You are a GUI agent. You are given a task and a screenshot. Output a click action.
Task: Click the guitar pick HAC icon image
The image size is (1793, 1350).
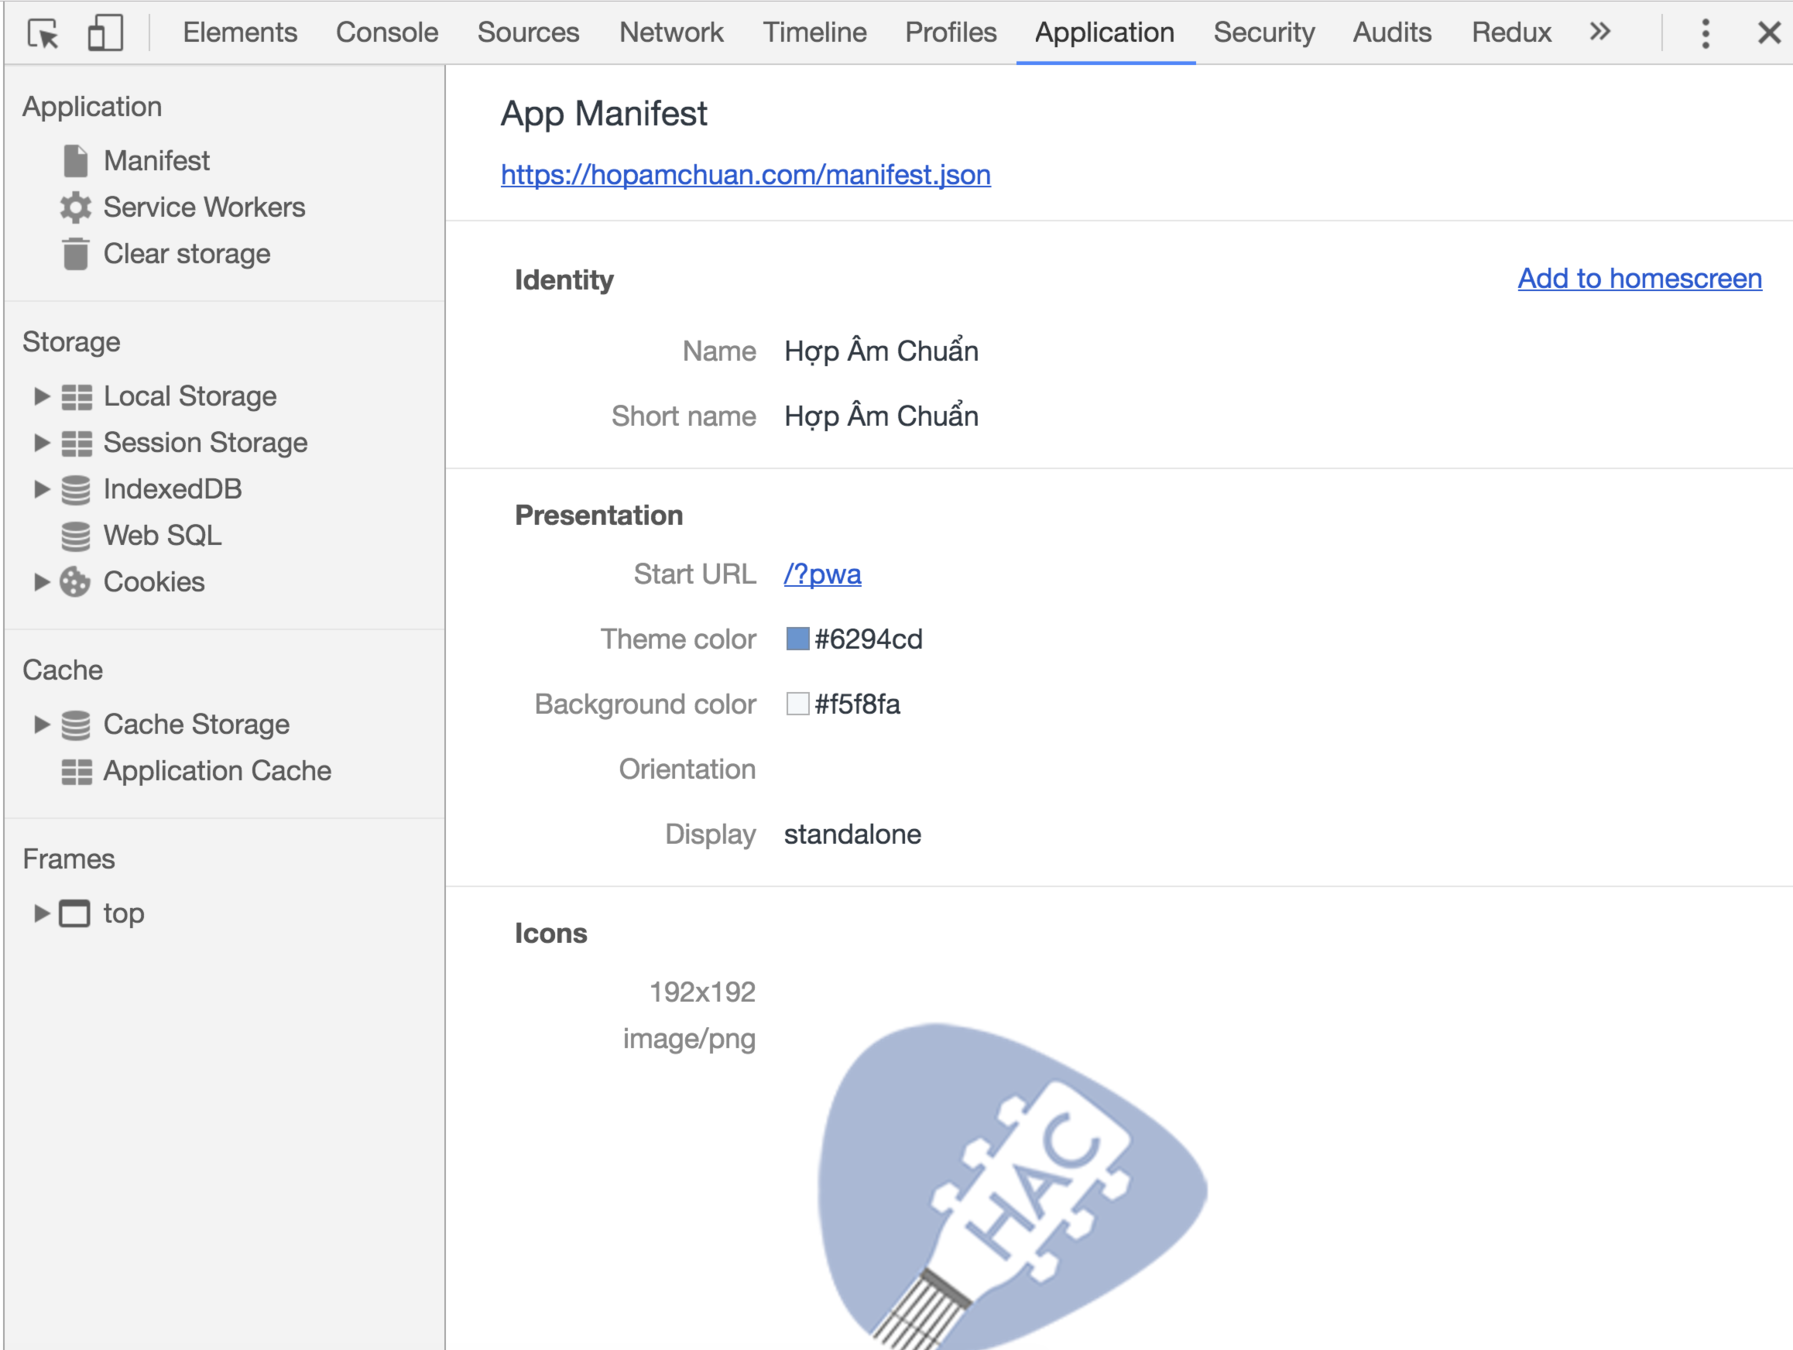click(1012, 1186)
